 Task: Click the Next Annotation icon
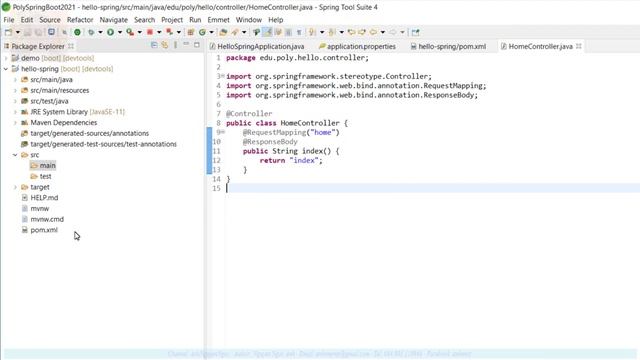[313, 32]
